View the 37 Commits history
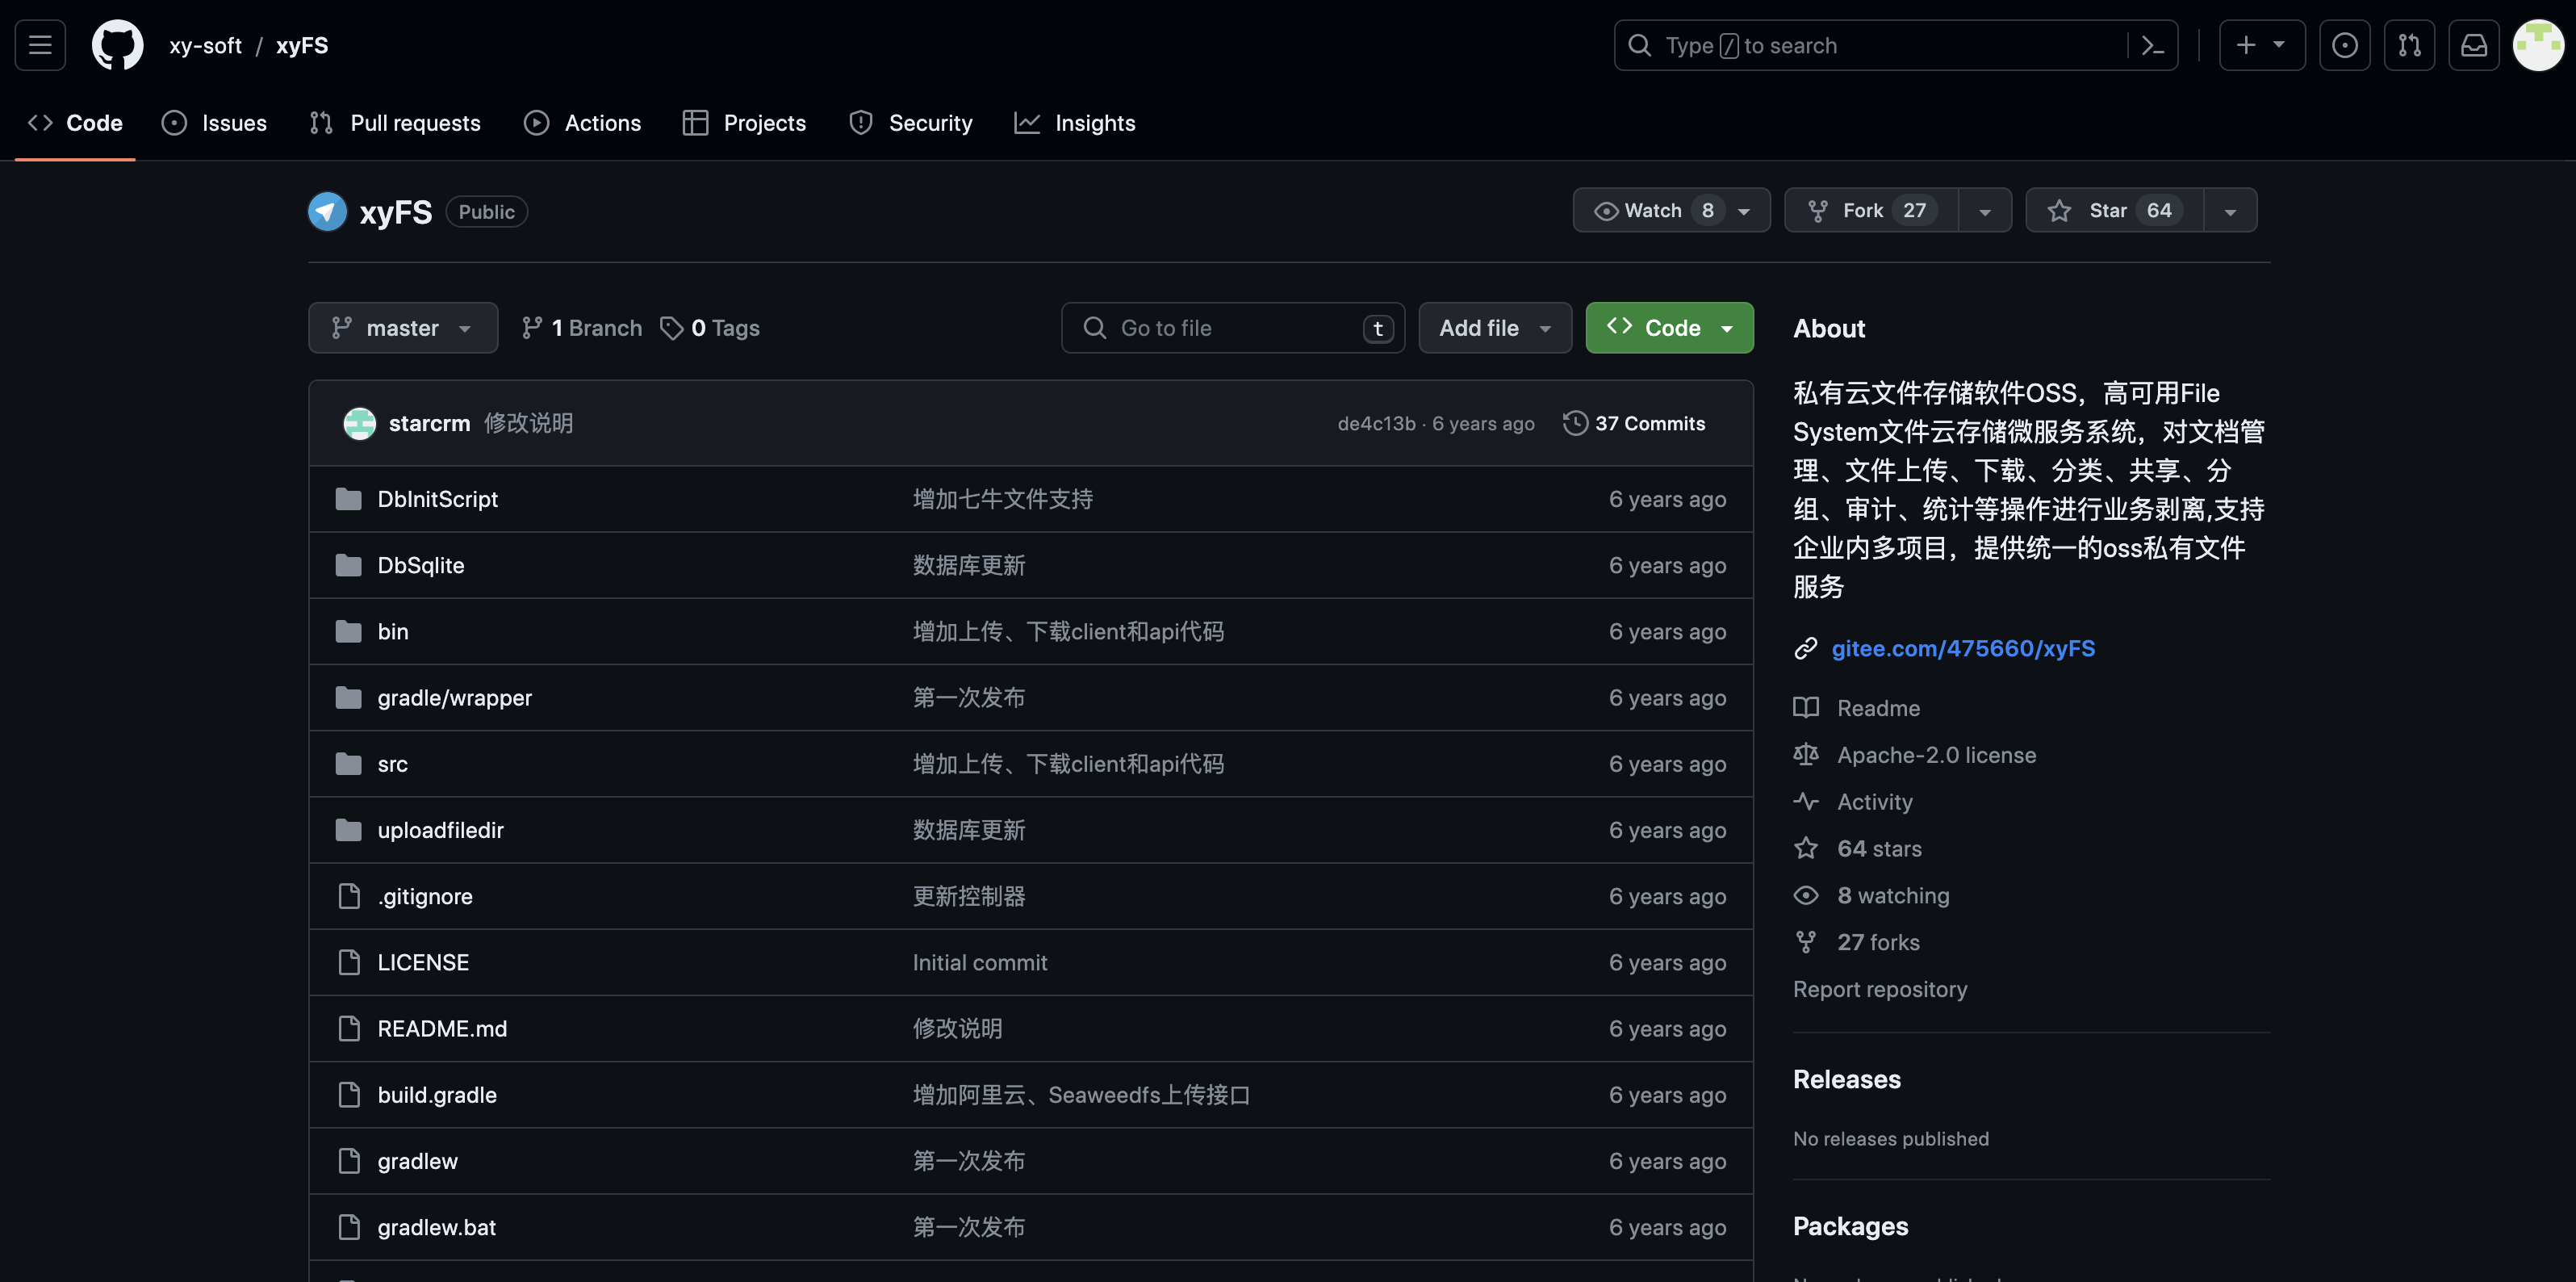The height and width of the screenshot is (1282, 2576). tap(1634, 423)
